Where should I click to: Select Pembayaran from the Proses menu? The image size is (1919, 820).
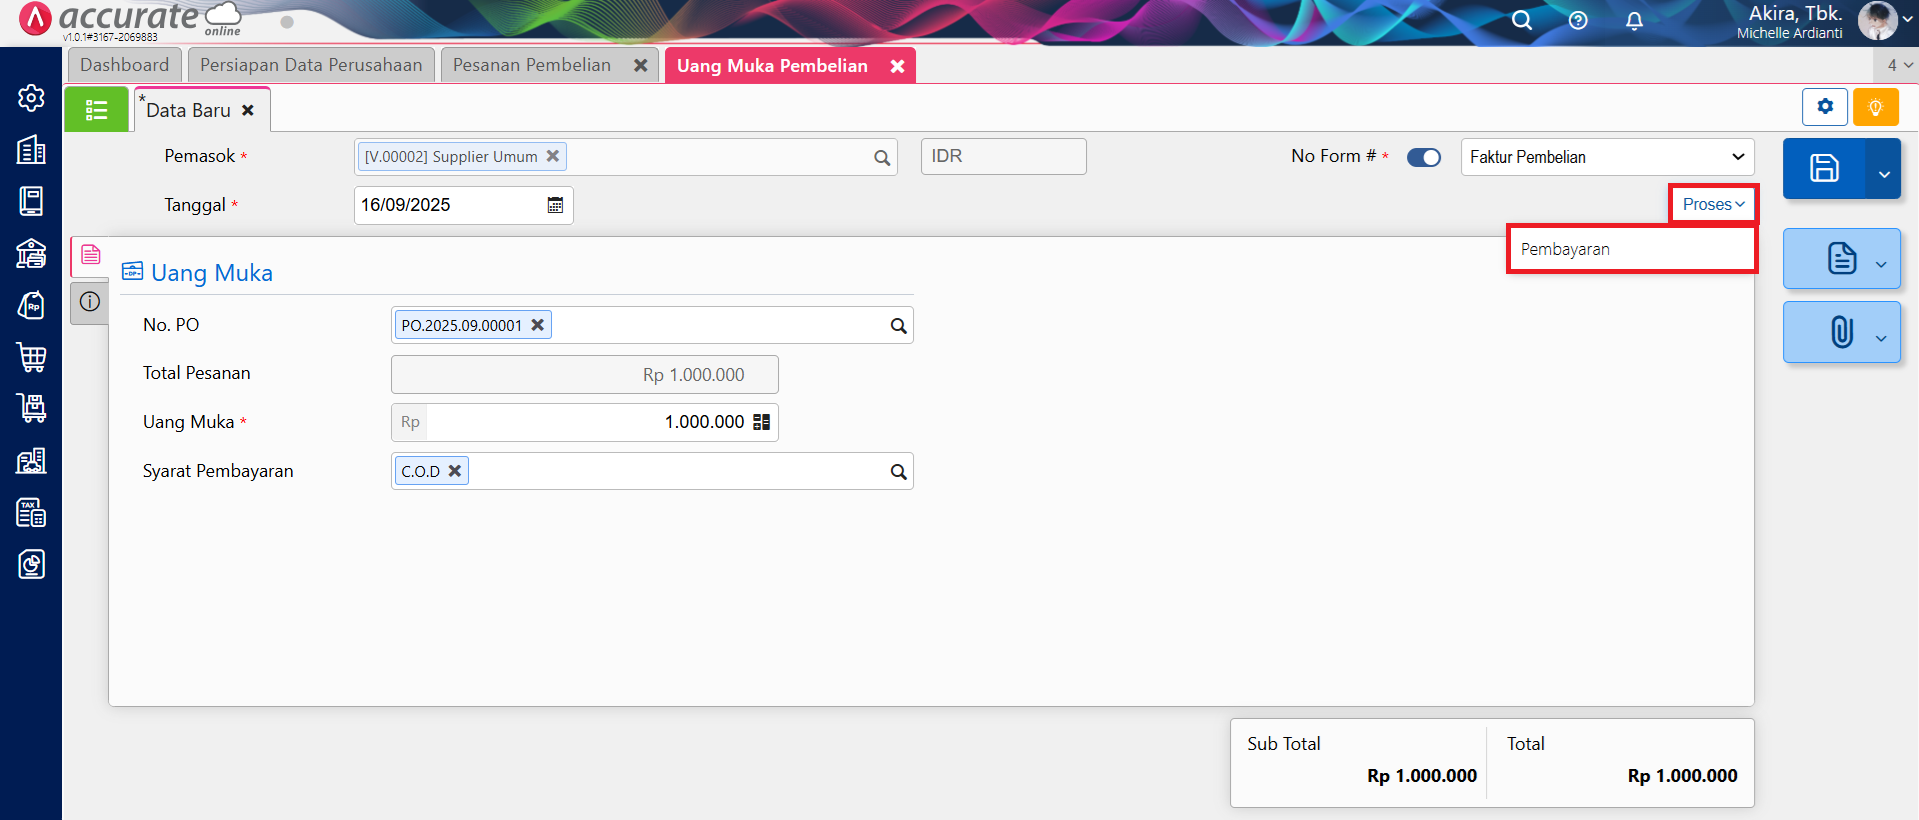point(1565,249)
